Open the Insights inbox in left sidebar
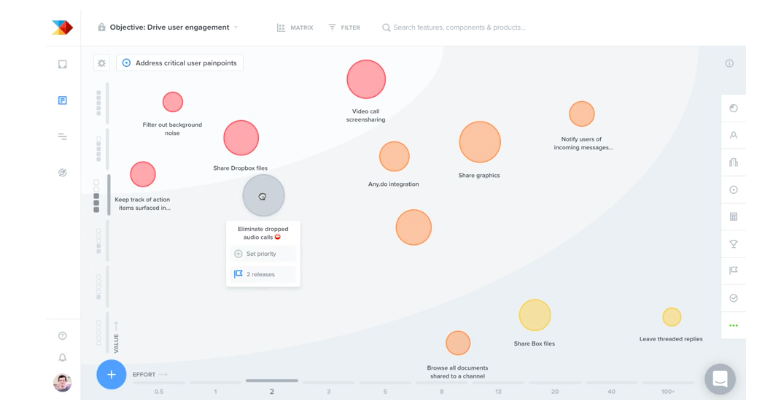Viewport: 770px width, 400px height. [x=62, y=64]
